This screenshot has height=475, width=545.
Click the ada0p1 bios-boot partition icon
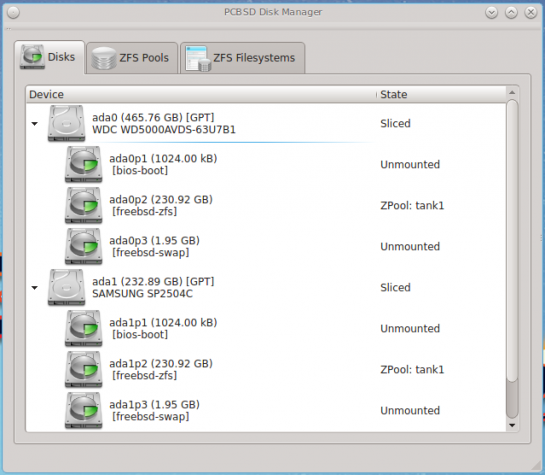point(83,164)
